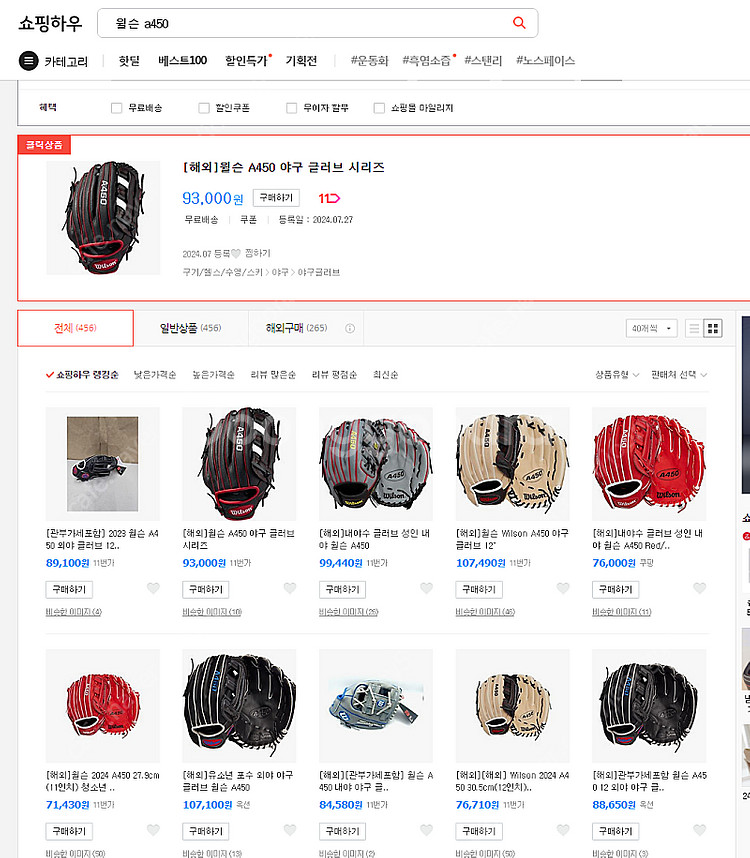Open the 40개씩 items-per-page dropdown

coord(652,328)
